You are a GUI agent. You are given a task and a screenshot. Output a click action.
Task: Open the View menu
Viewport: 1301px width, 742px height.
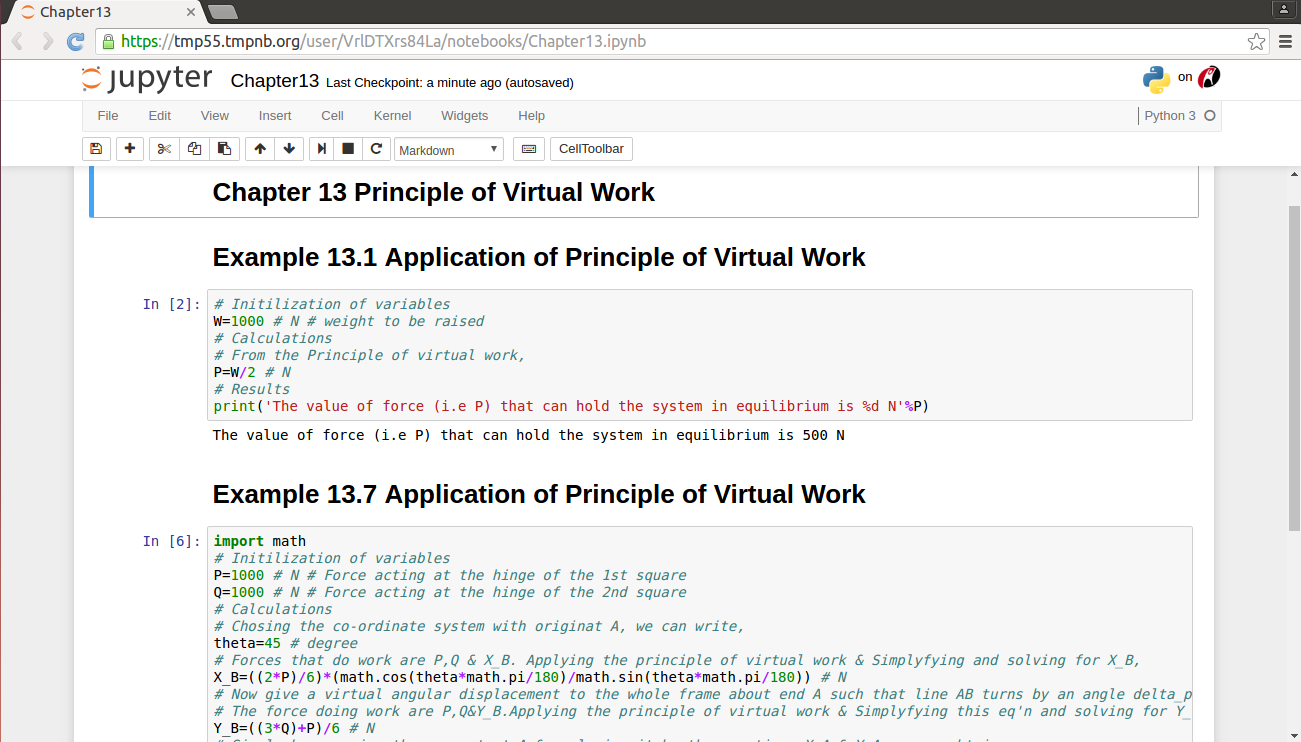(x=215, y=116)
